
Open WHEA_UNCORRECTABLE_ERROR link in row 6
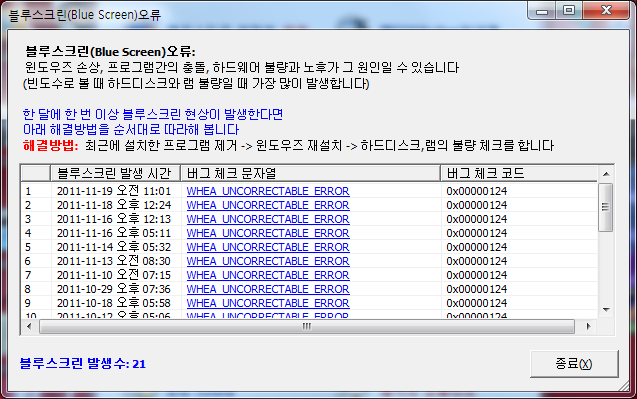tap(268, 261)
